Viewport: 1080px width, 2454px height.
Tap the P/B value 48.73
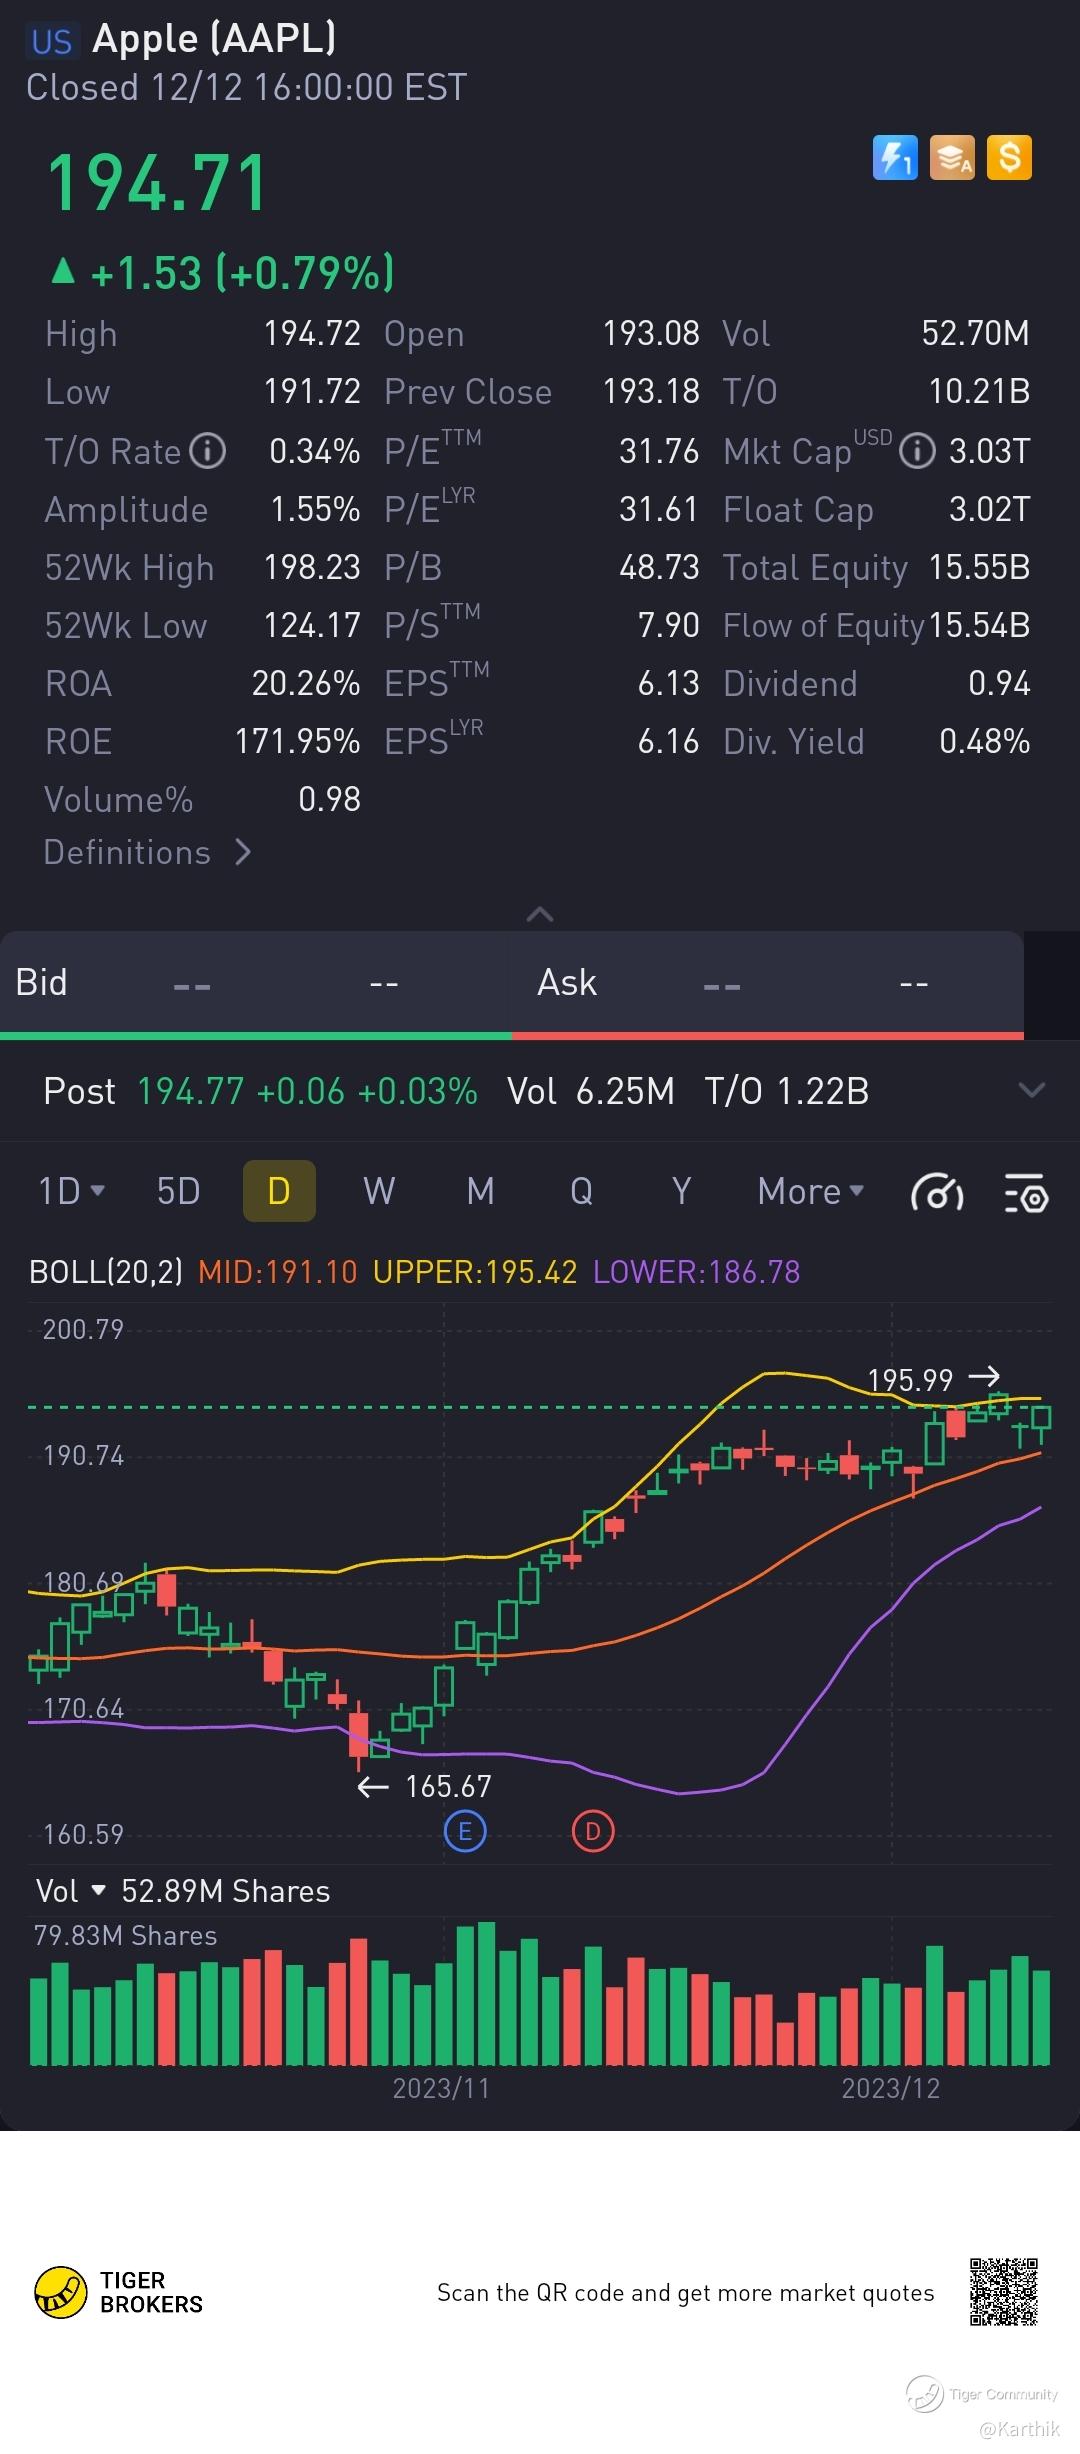pos(659,567)
